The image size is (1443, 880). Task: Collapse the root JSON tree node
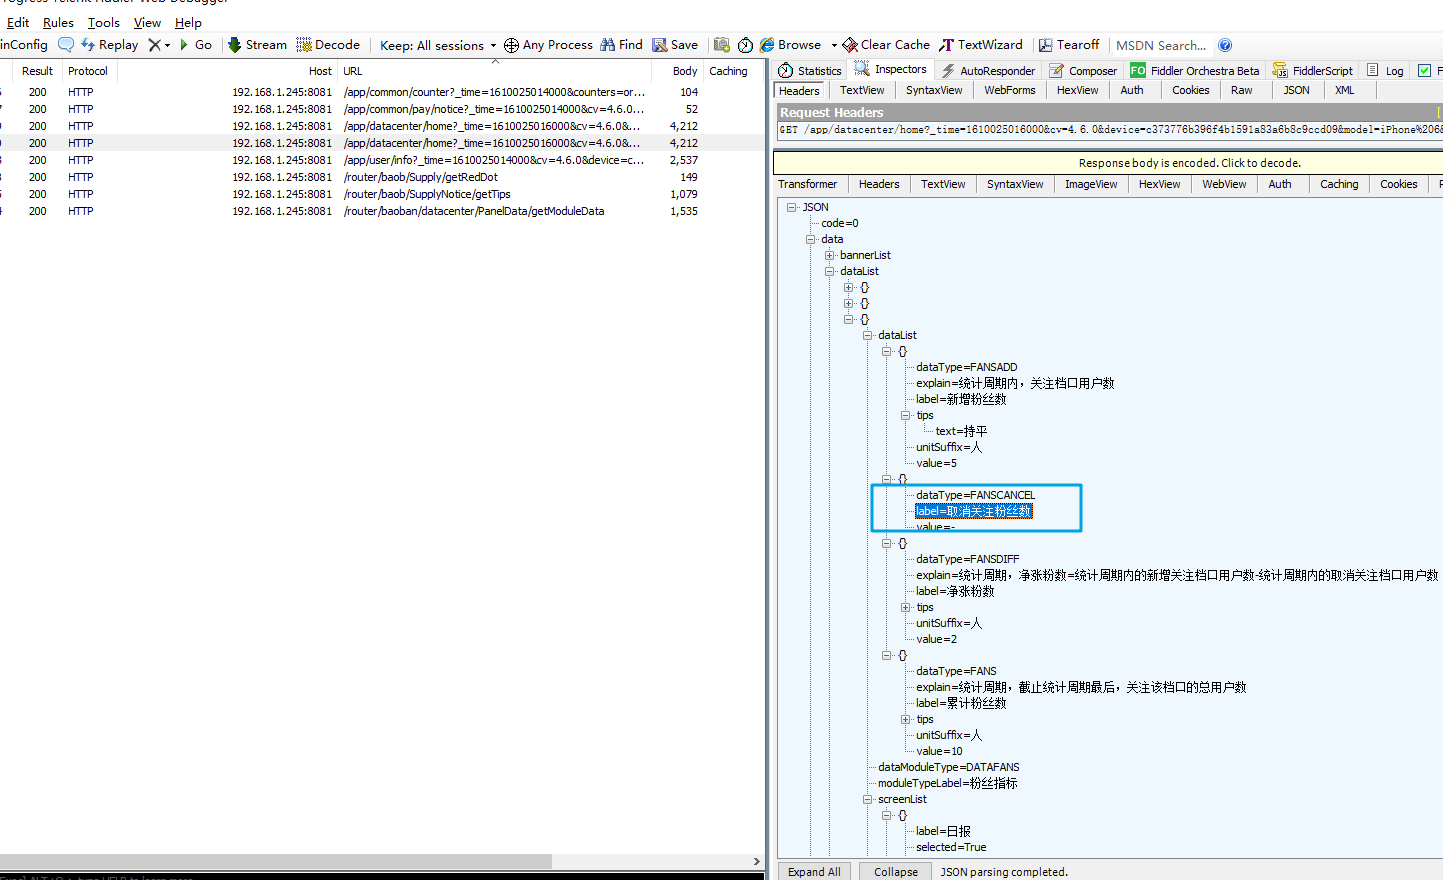tap(792, 207)
